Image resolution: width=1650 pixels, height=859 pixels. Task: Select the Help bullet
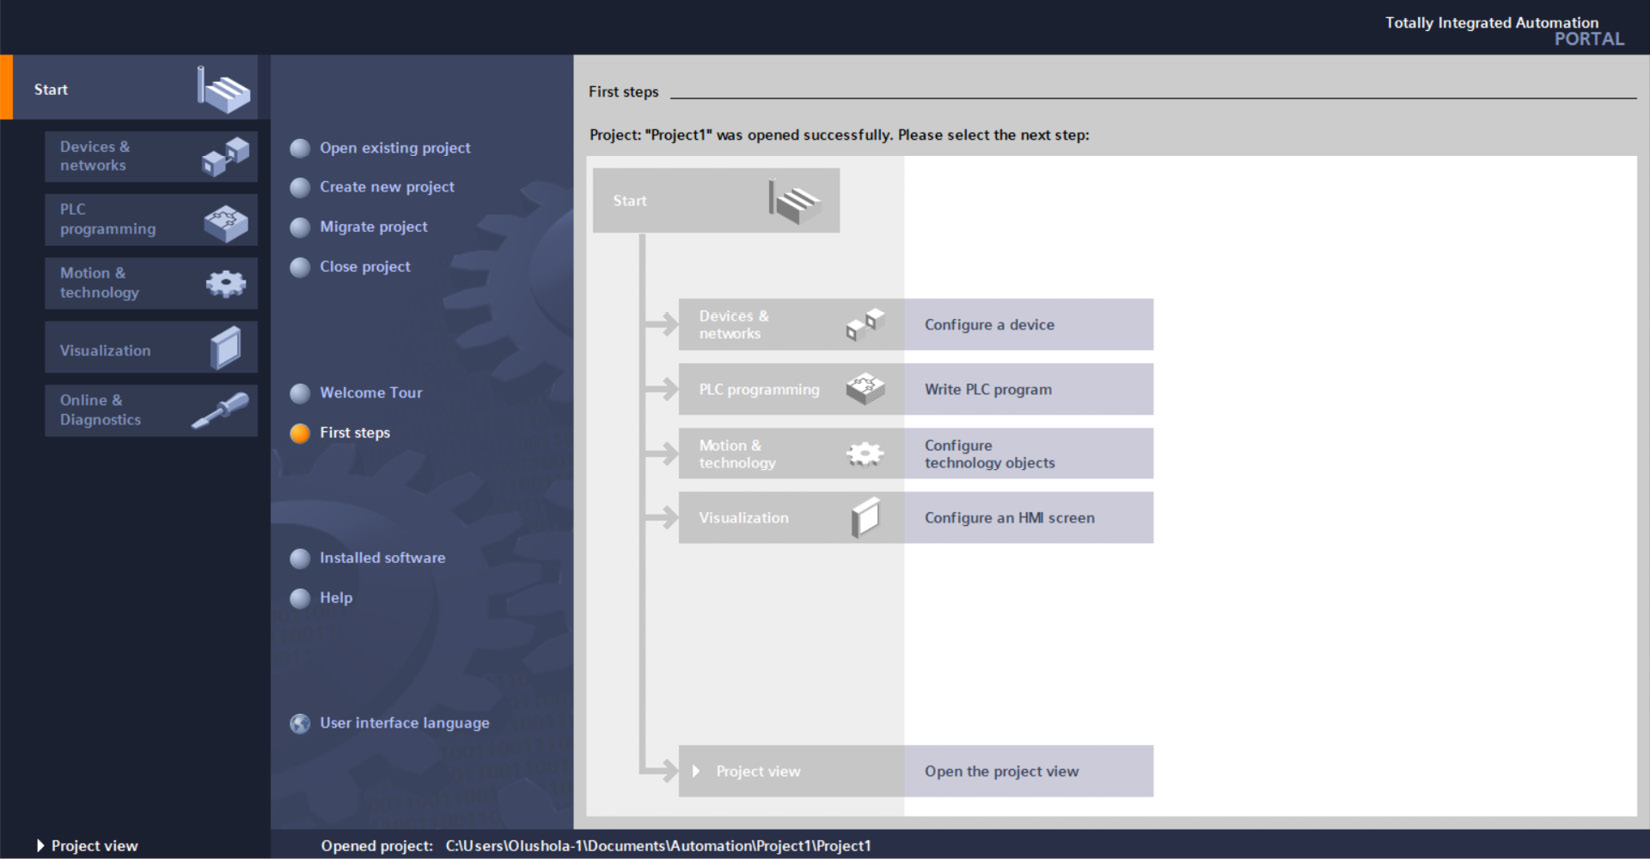click(300, 598)
